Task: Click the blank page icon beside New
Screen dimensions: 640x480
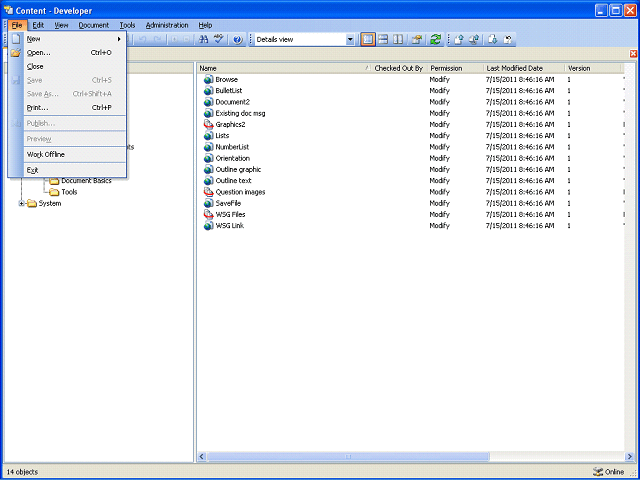Action: pyautogui.click(x=16, y=39)
